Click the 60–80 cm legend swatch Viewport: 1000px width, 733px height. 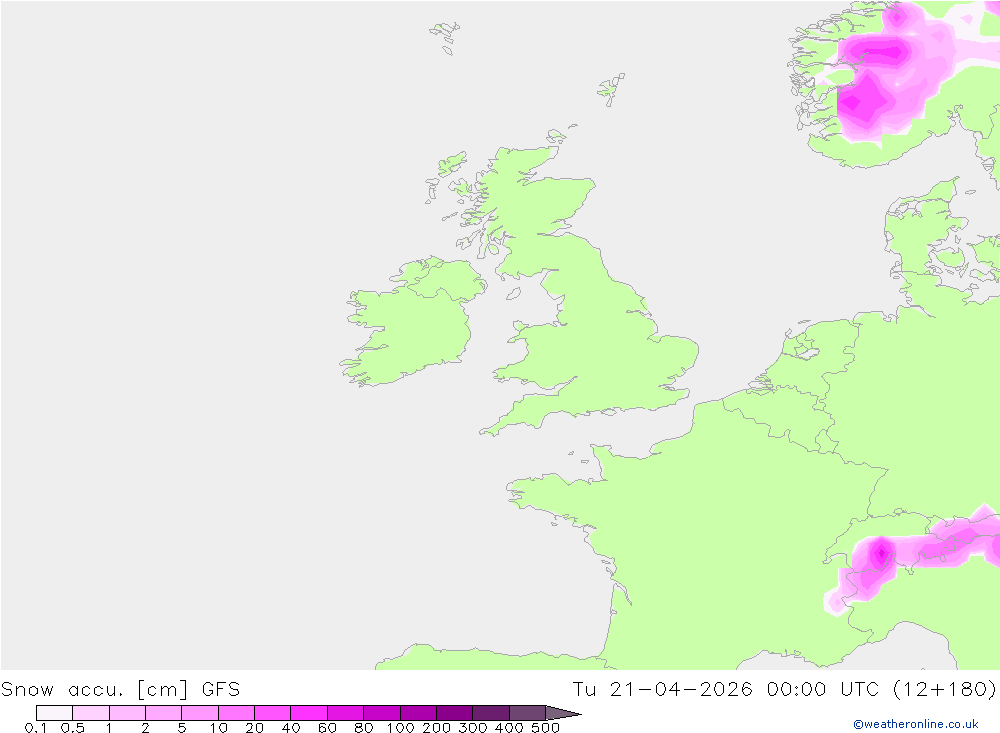346,713
